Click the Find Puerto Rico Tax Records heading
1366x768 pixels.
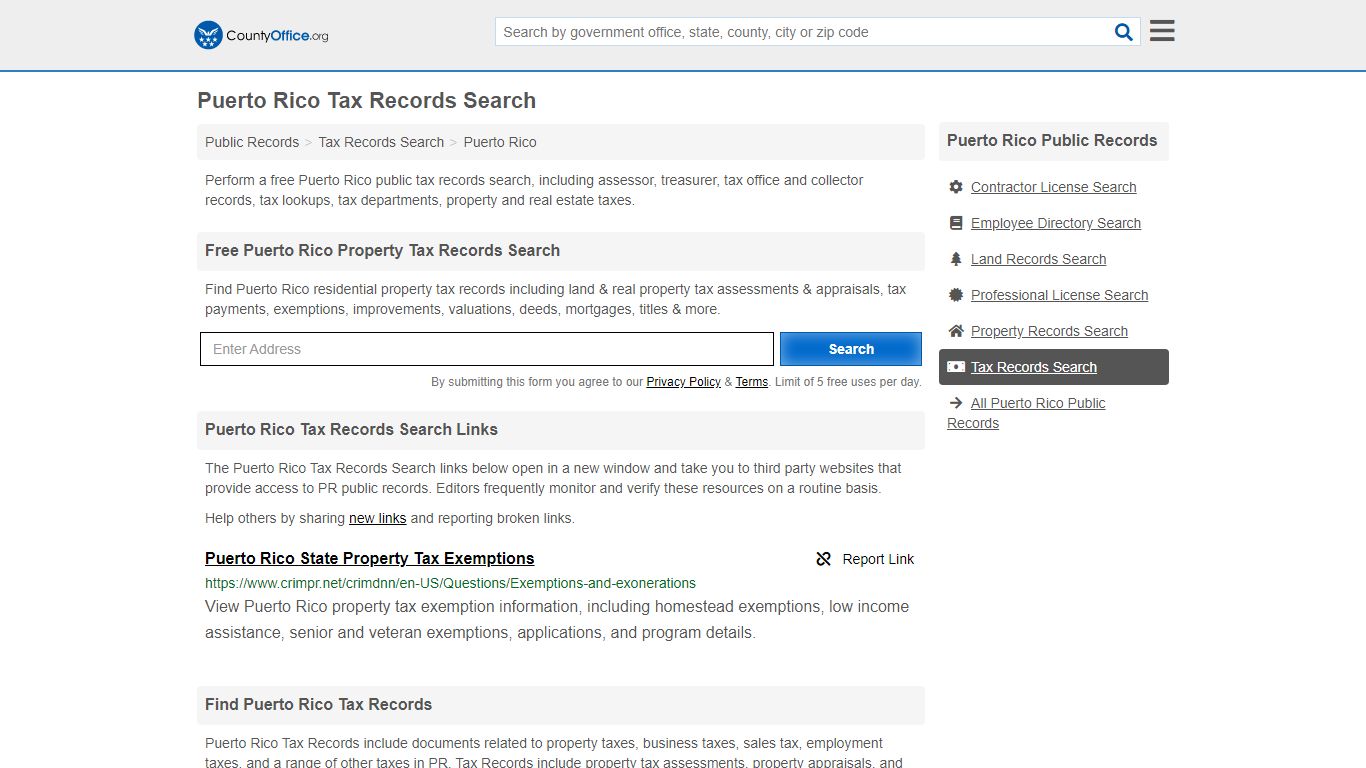pos(318,705)
